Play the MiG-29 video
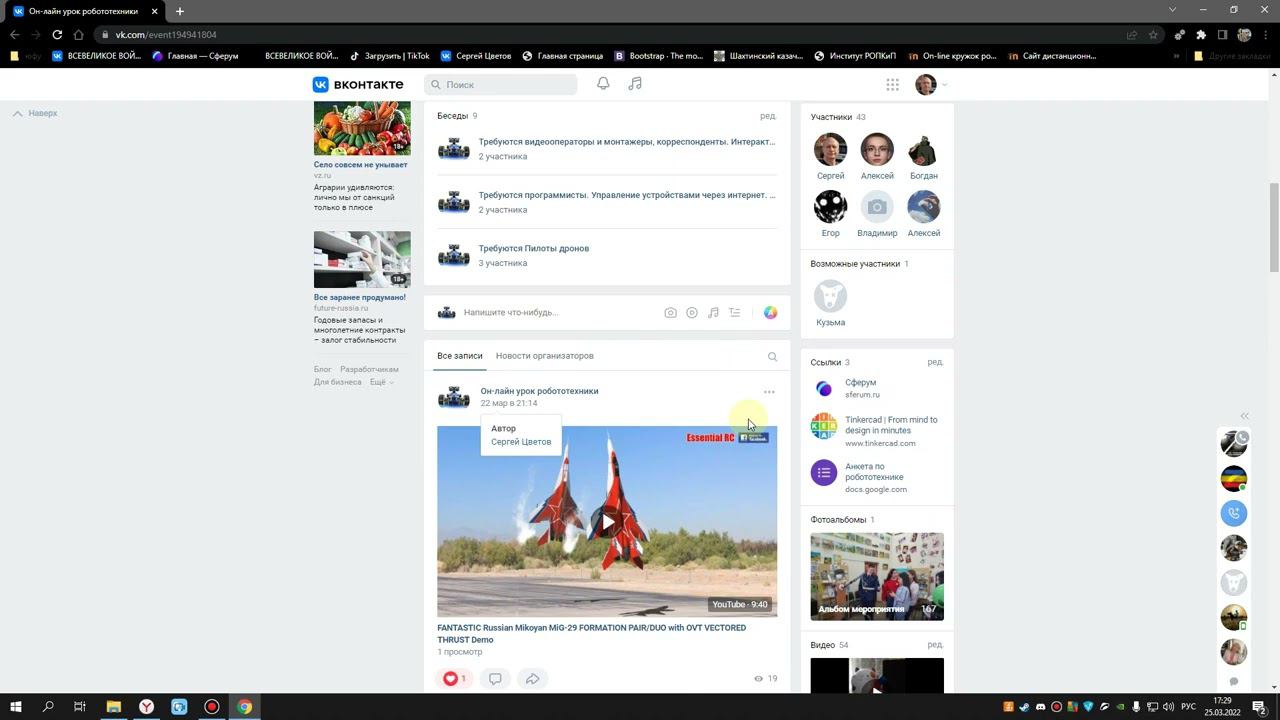This screenshot has width=1280, height=720. [607, 521]
